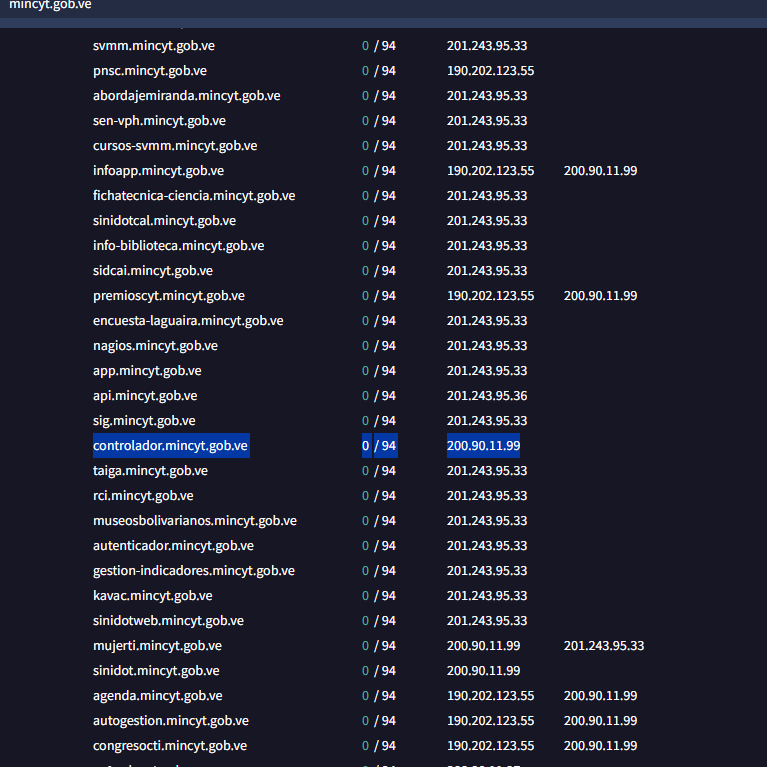Click IP 201.243.95.33 in mujerti row
The width and height of the screenshot is (767, 767).
click(604, 644)
